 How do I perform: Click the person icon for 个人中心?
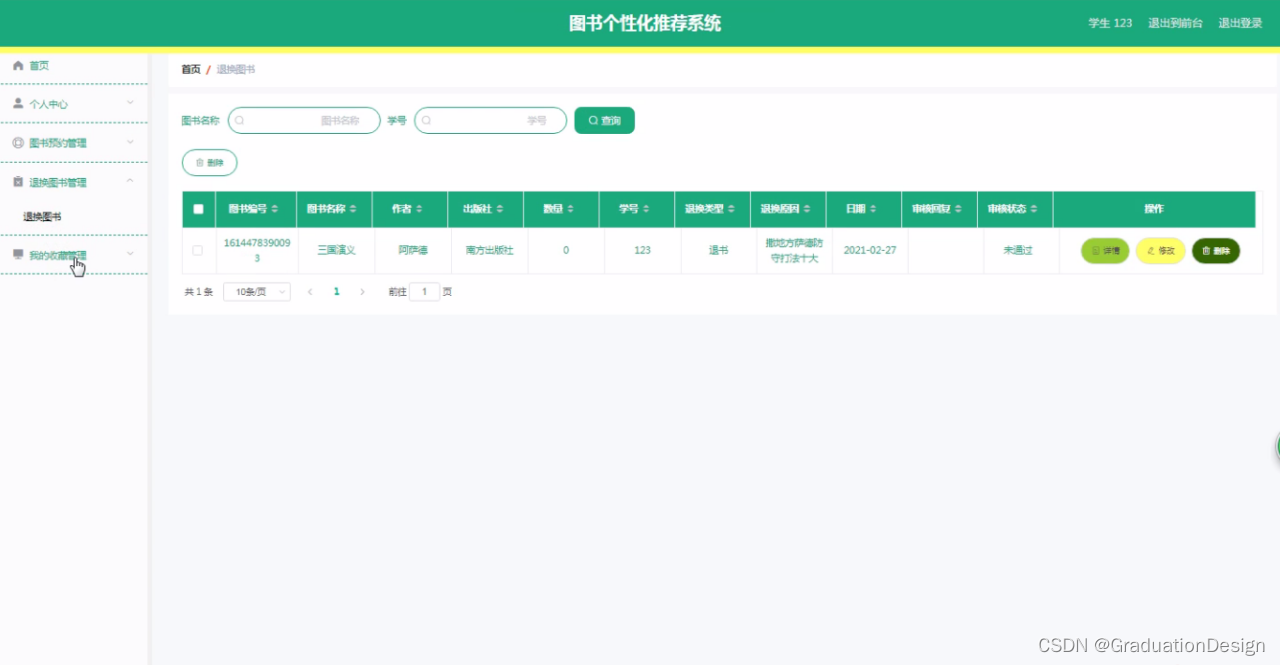[x=18, y=103]
